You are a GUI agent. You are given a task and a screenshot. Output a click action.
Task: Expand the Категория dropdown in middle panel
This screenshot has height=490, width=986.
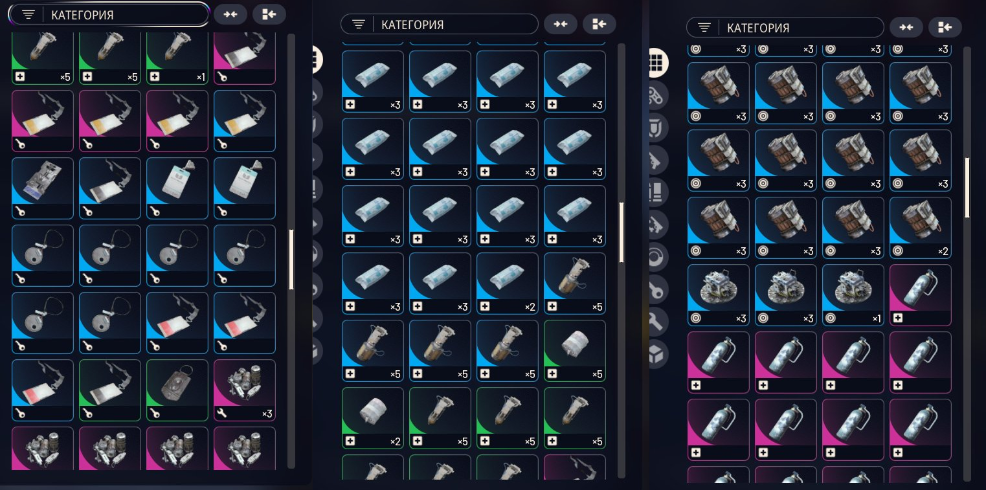point(439,24)
